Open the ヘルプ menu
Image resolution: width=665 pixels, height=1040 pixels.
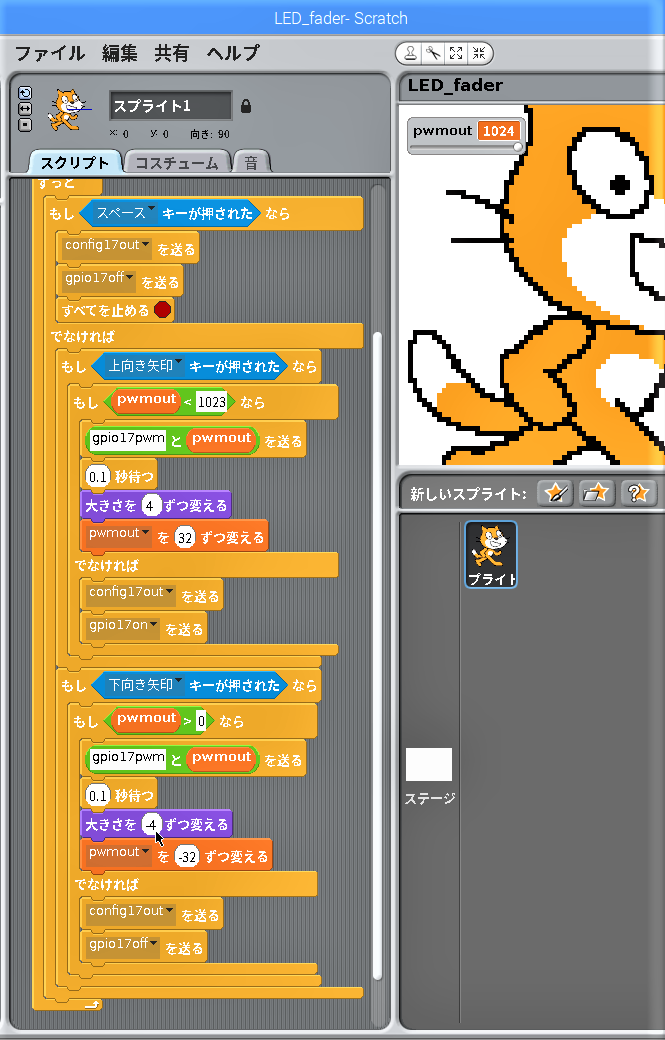[233, 53]
